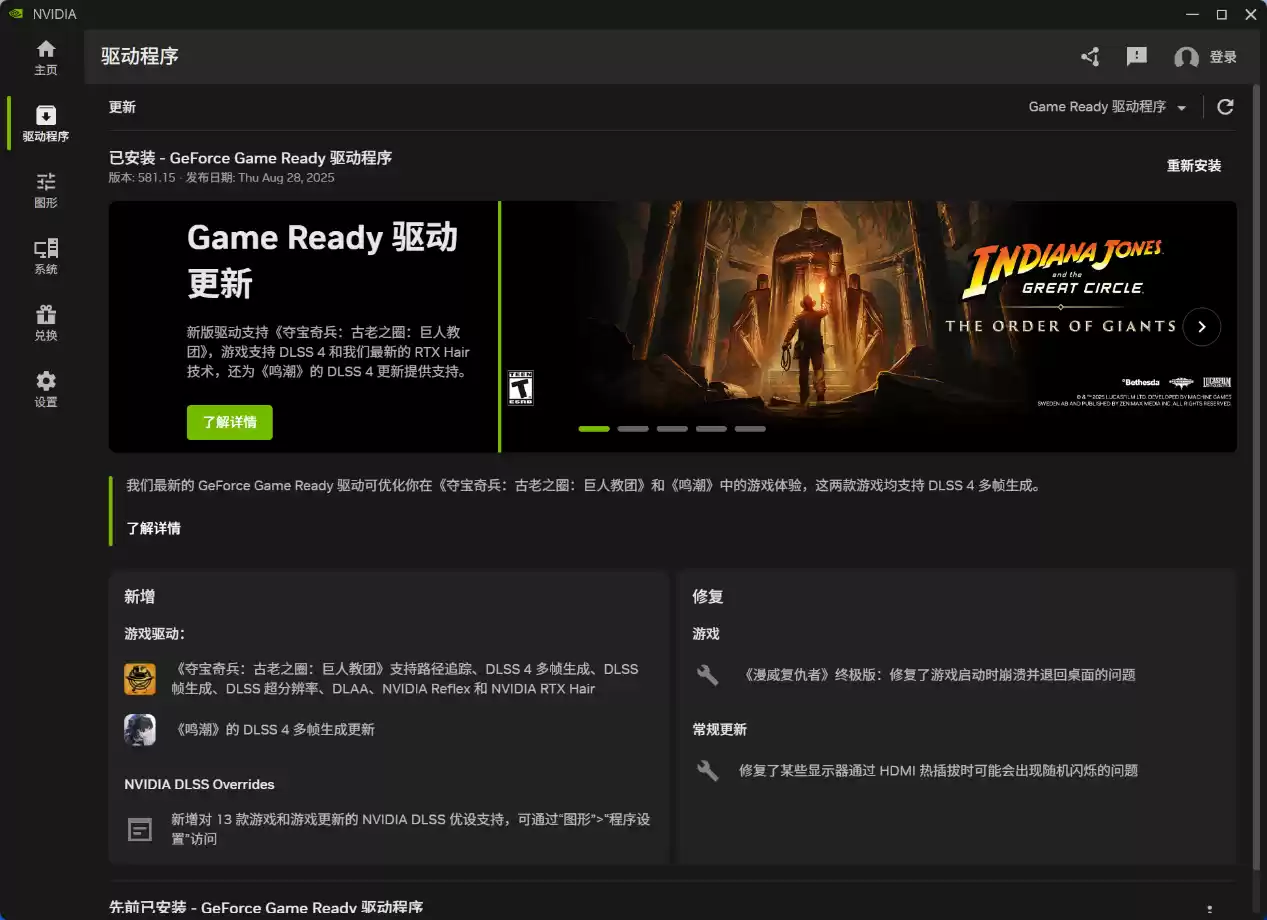Select the last carousel indicator dot
Screen dimensions: 1267x920
(749, 428)
